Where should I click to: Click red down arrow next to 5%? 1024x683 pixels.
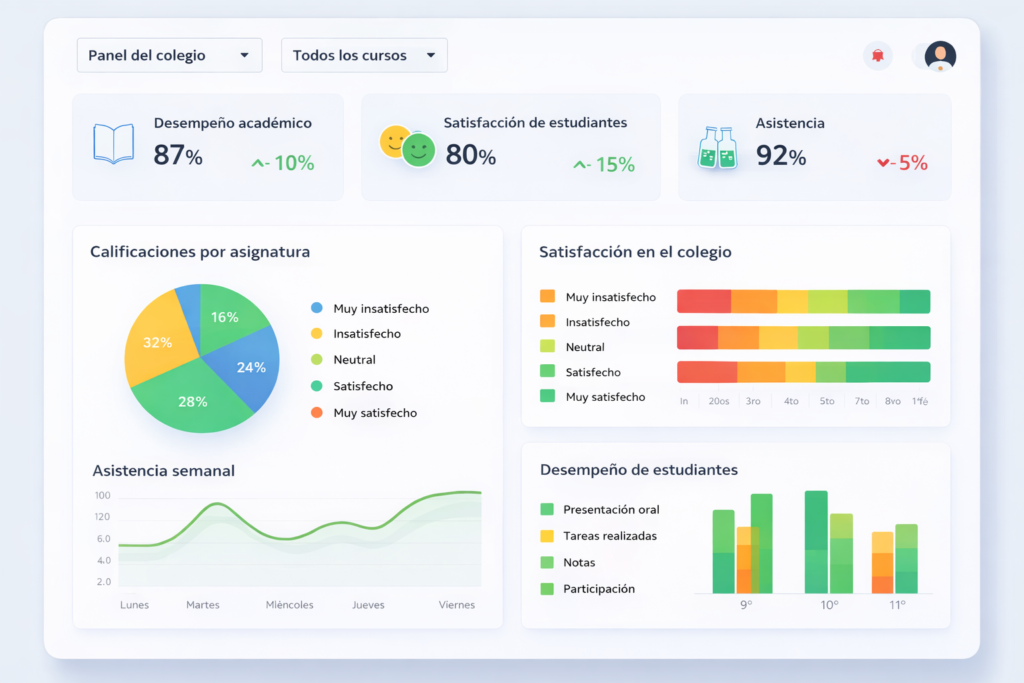(883, 162)
